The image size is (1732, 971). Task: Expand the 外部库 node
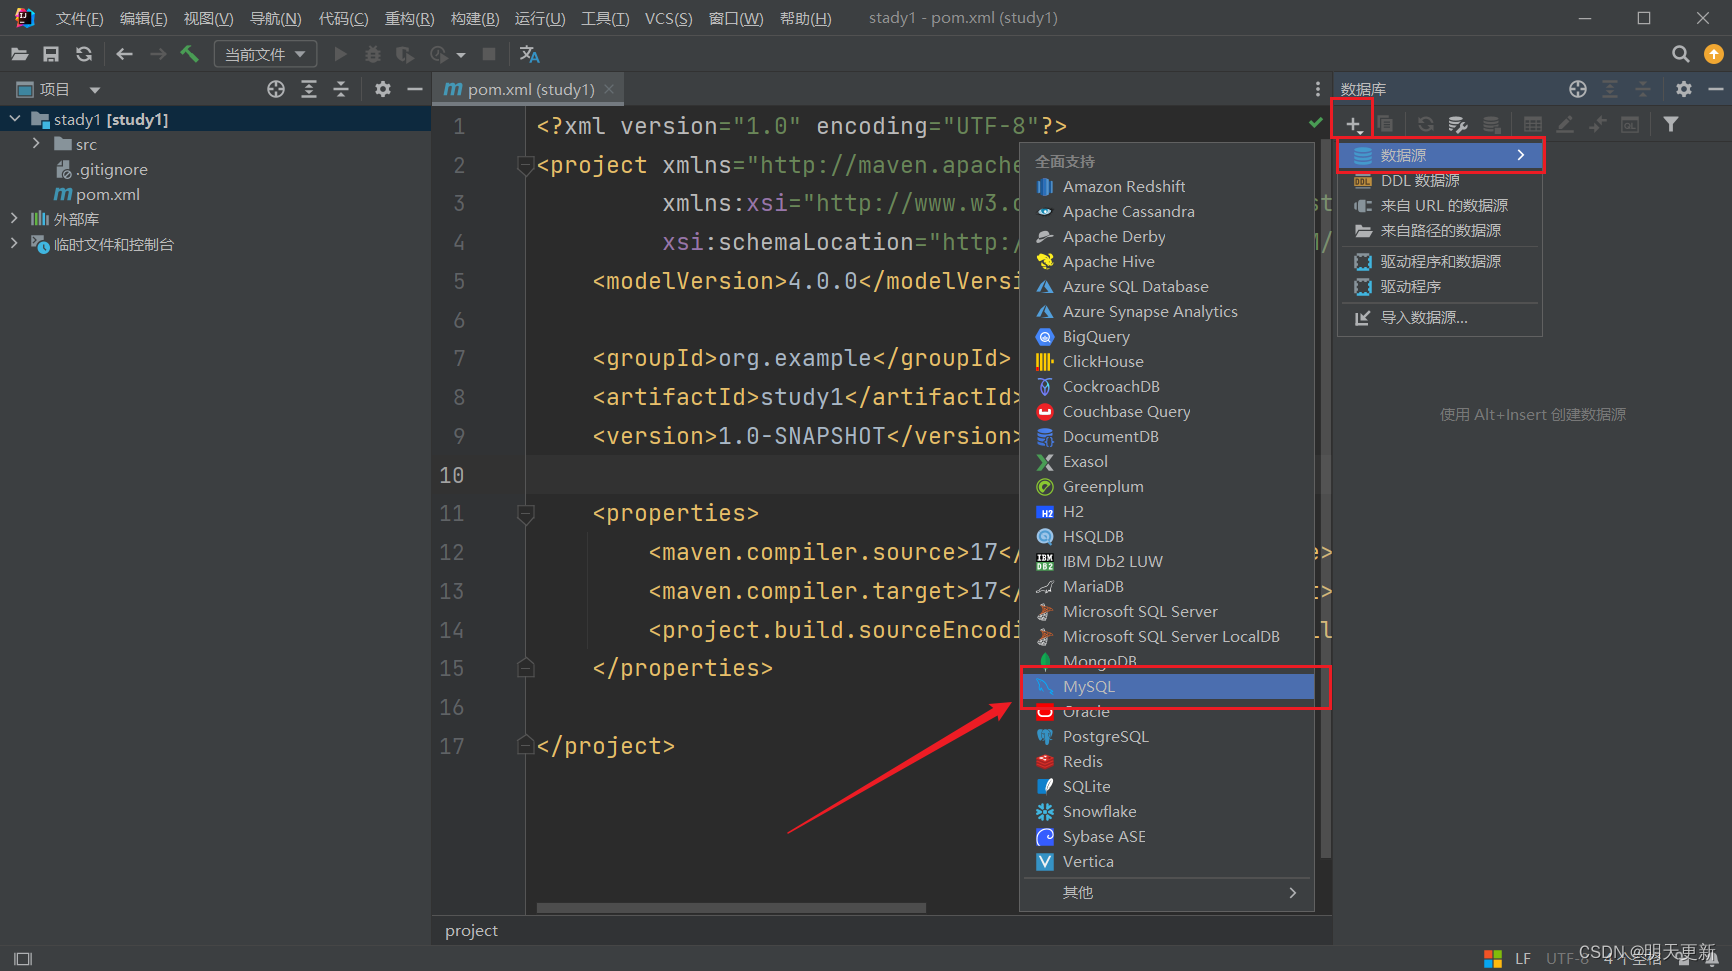click(x=15, y=218)
